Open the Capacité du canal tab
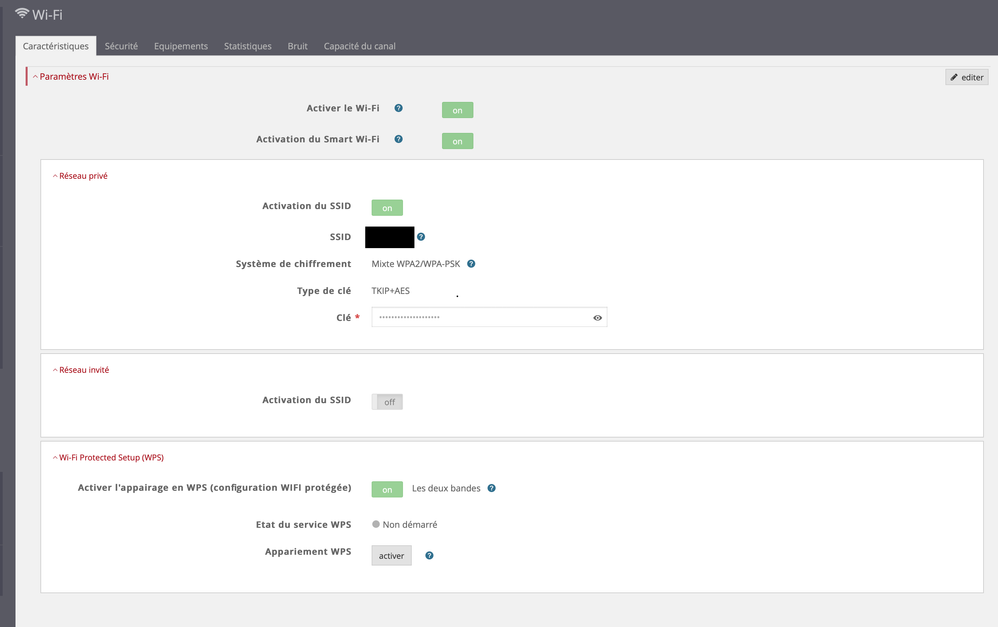The width and height of the screenshot is (998, 627). point(360,46)
